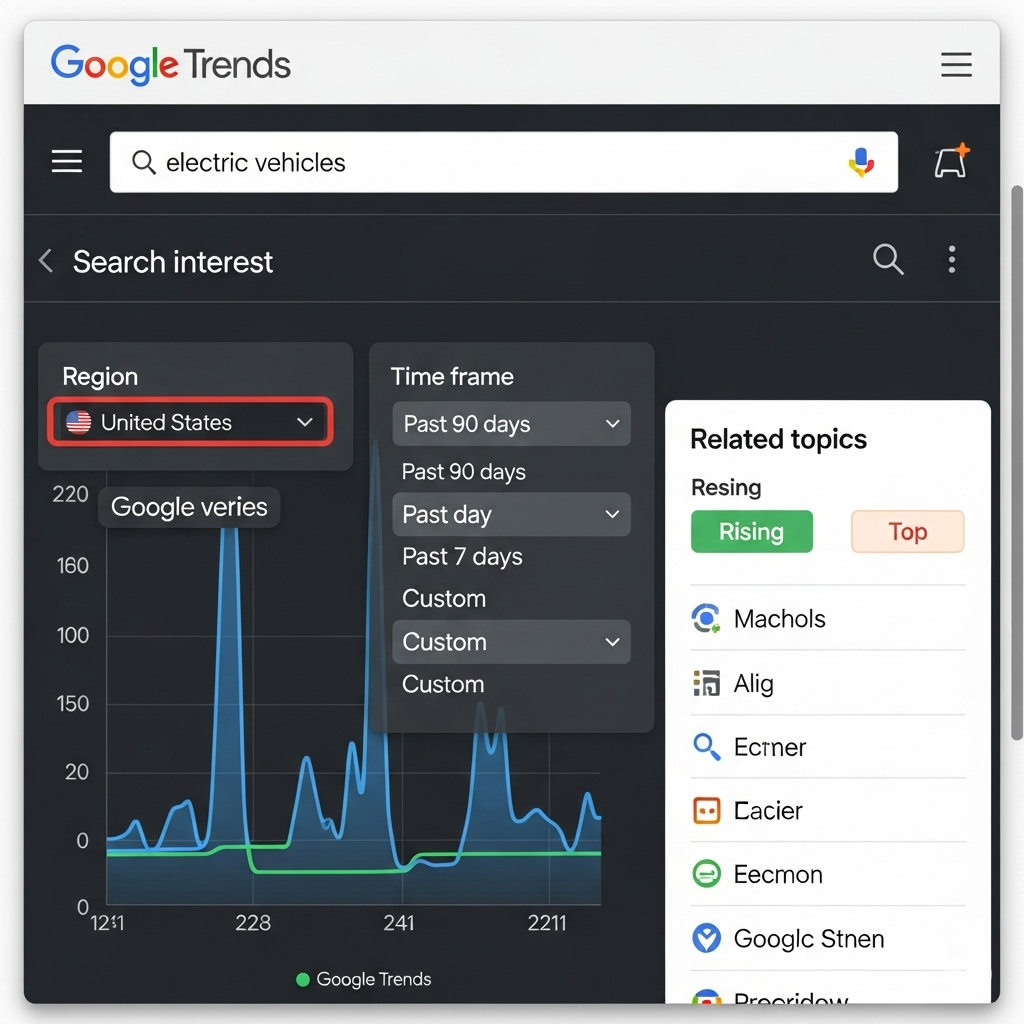Click the notification bell icon
The image size is (1024, 1024).
(x=950, y=161)
